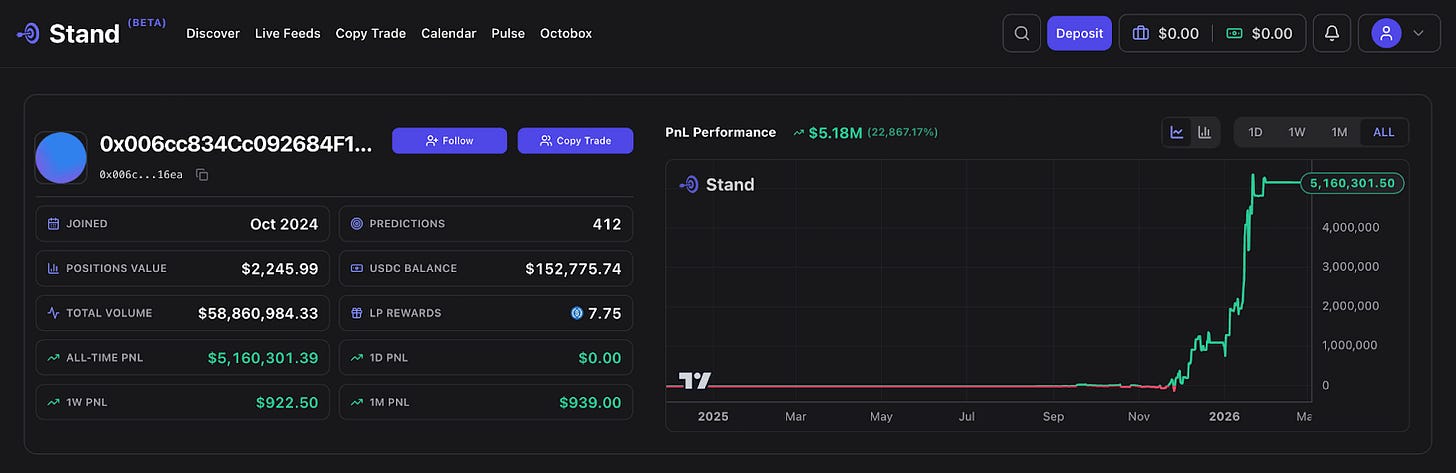The image size is (1456, 473).
Task: Open notifications bell icon
Action: (x=1332, y=33)
